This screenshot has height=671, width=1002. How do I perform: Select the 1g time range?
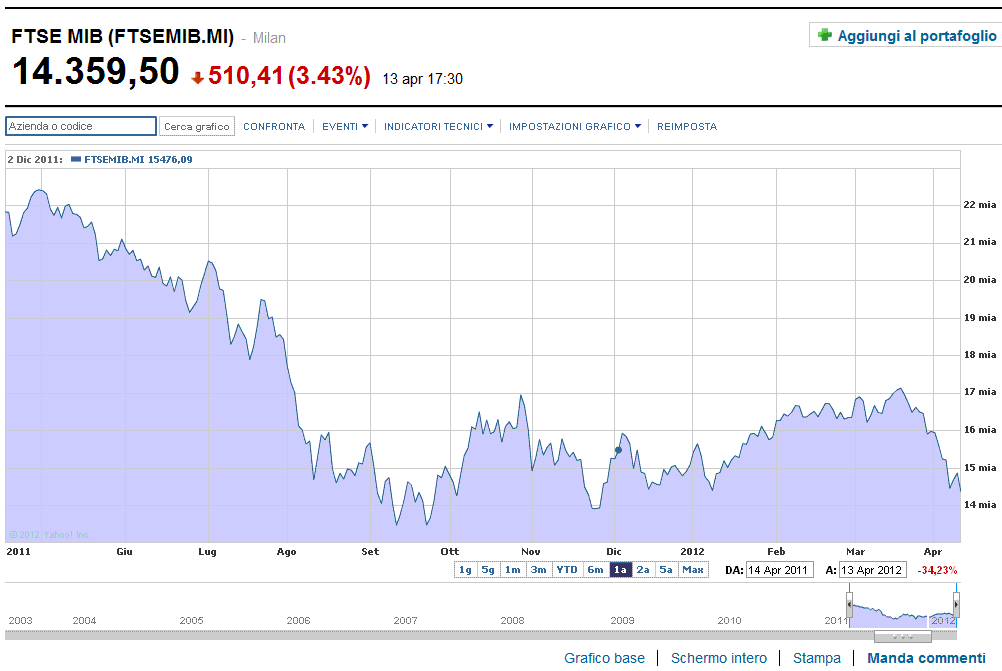464,570
